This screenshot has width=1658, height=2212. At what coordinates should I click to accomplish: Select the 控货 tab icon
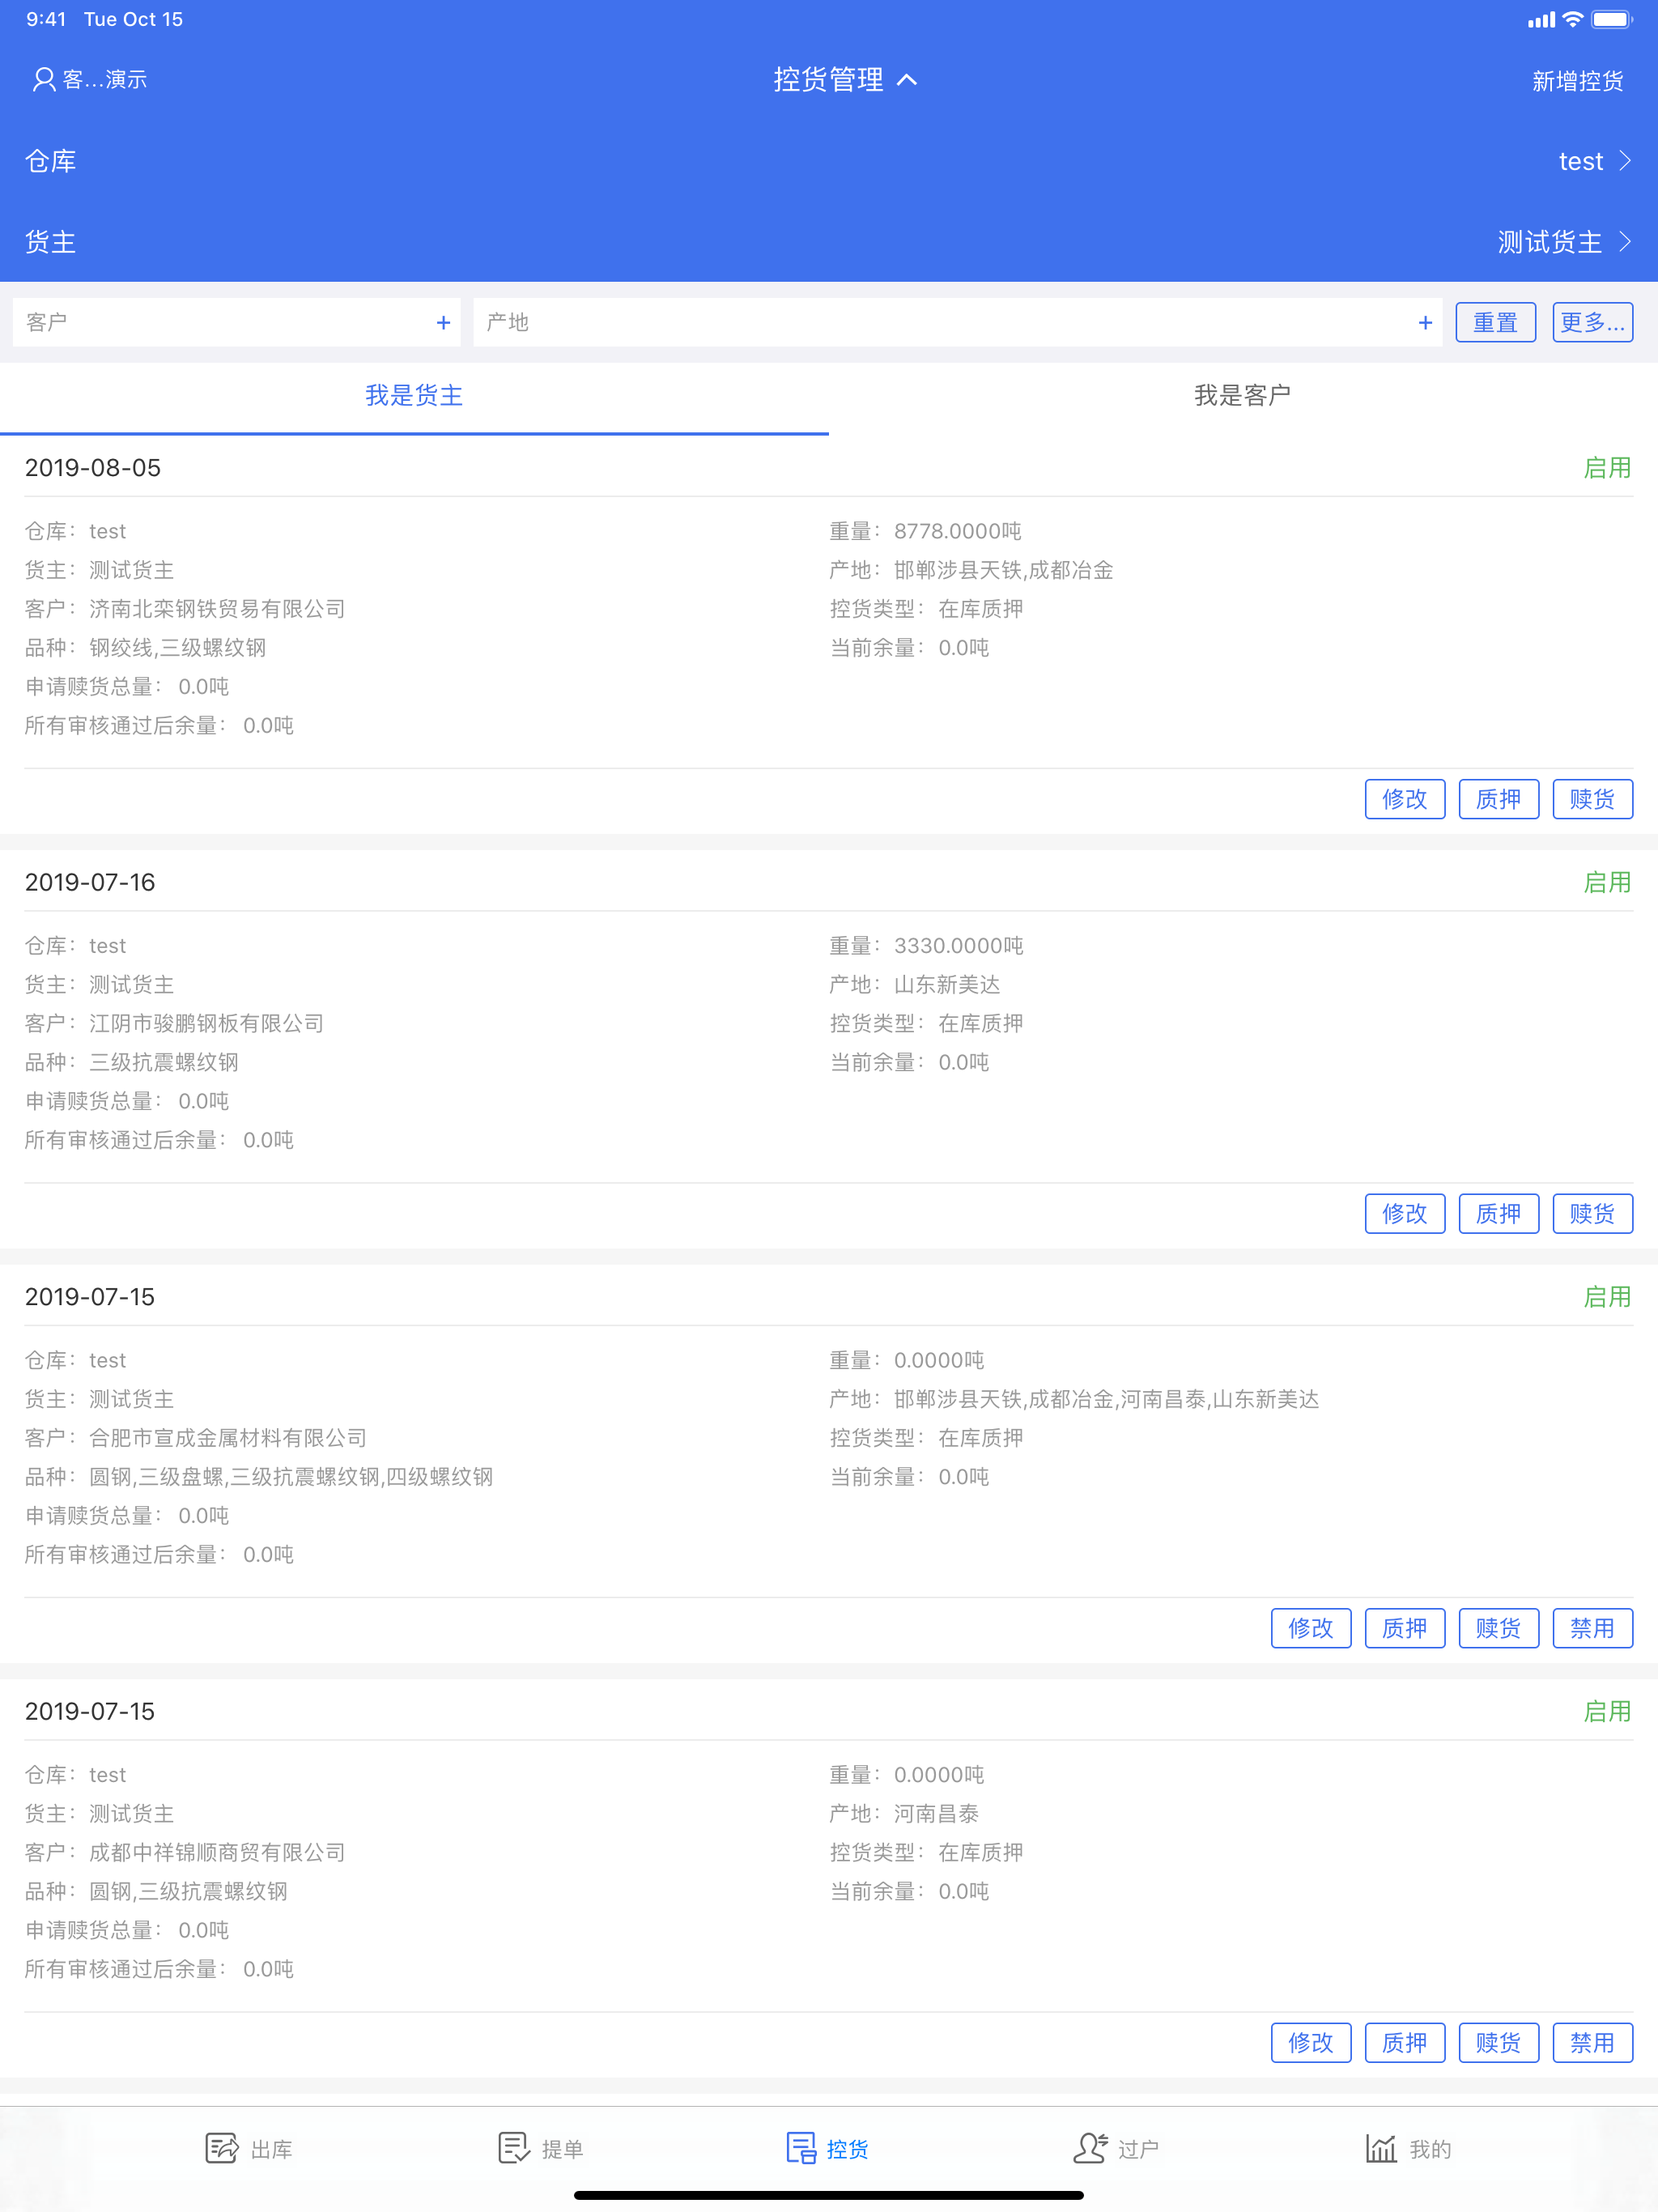tap(801, 2148)
